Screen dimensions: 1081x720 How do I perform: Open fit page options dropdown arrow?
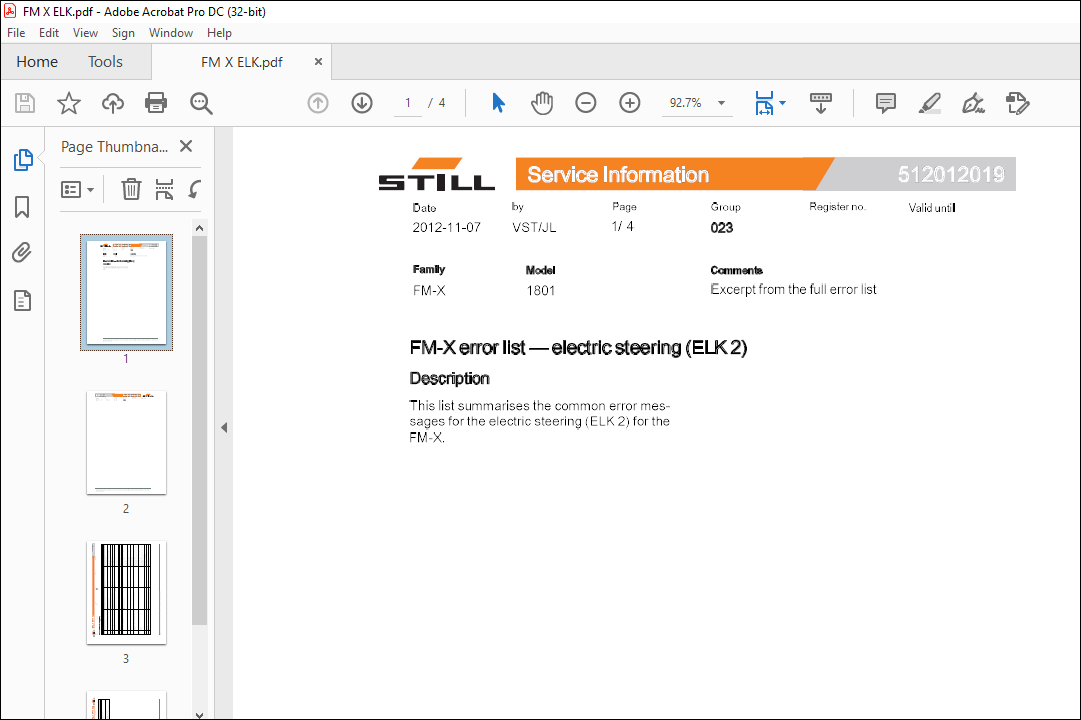click(782, 103)
